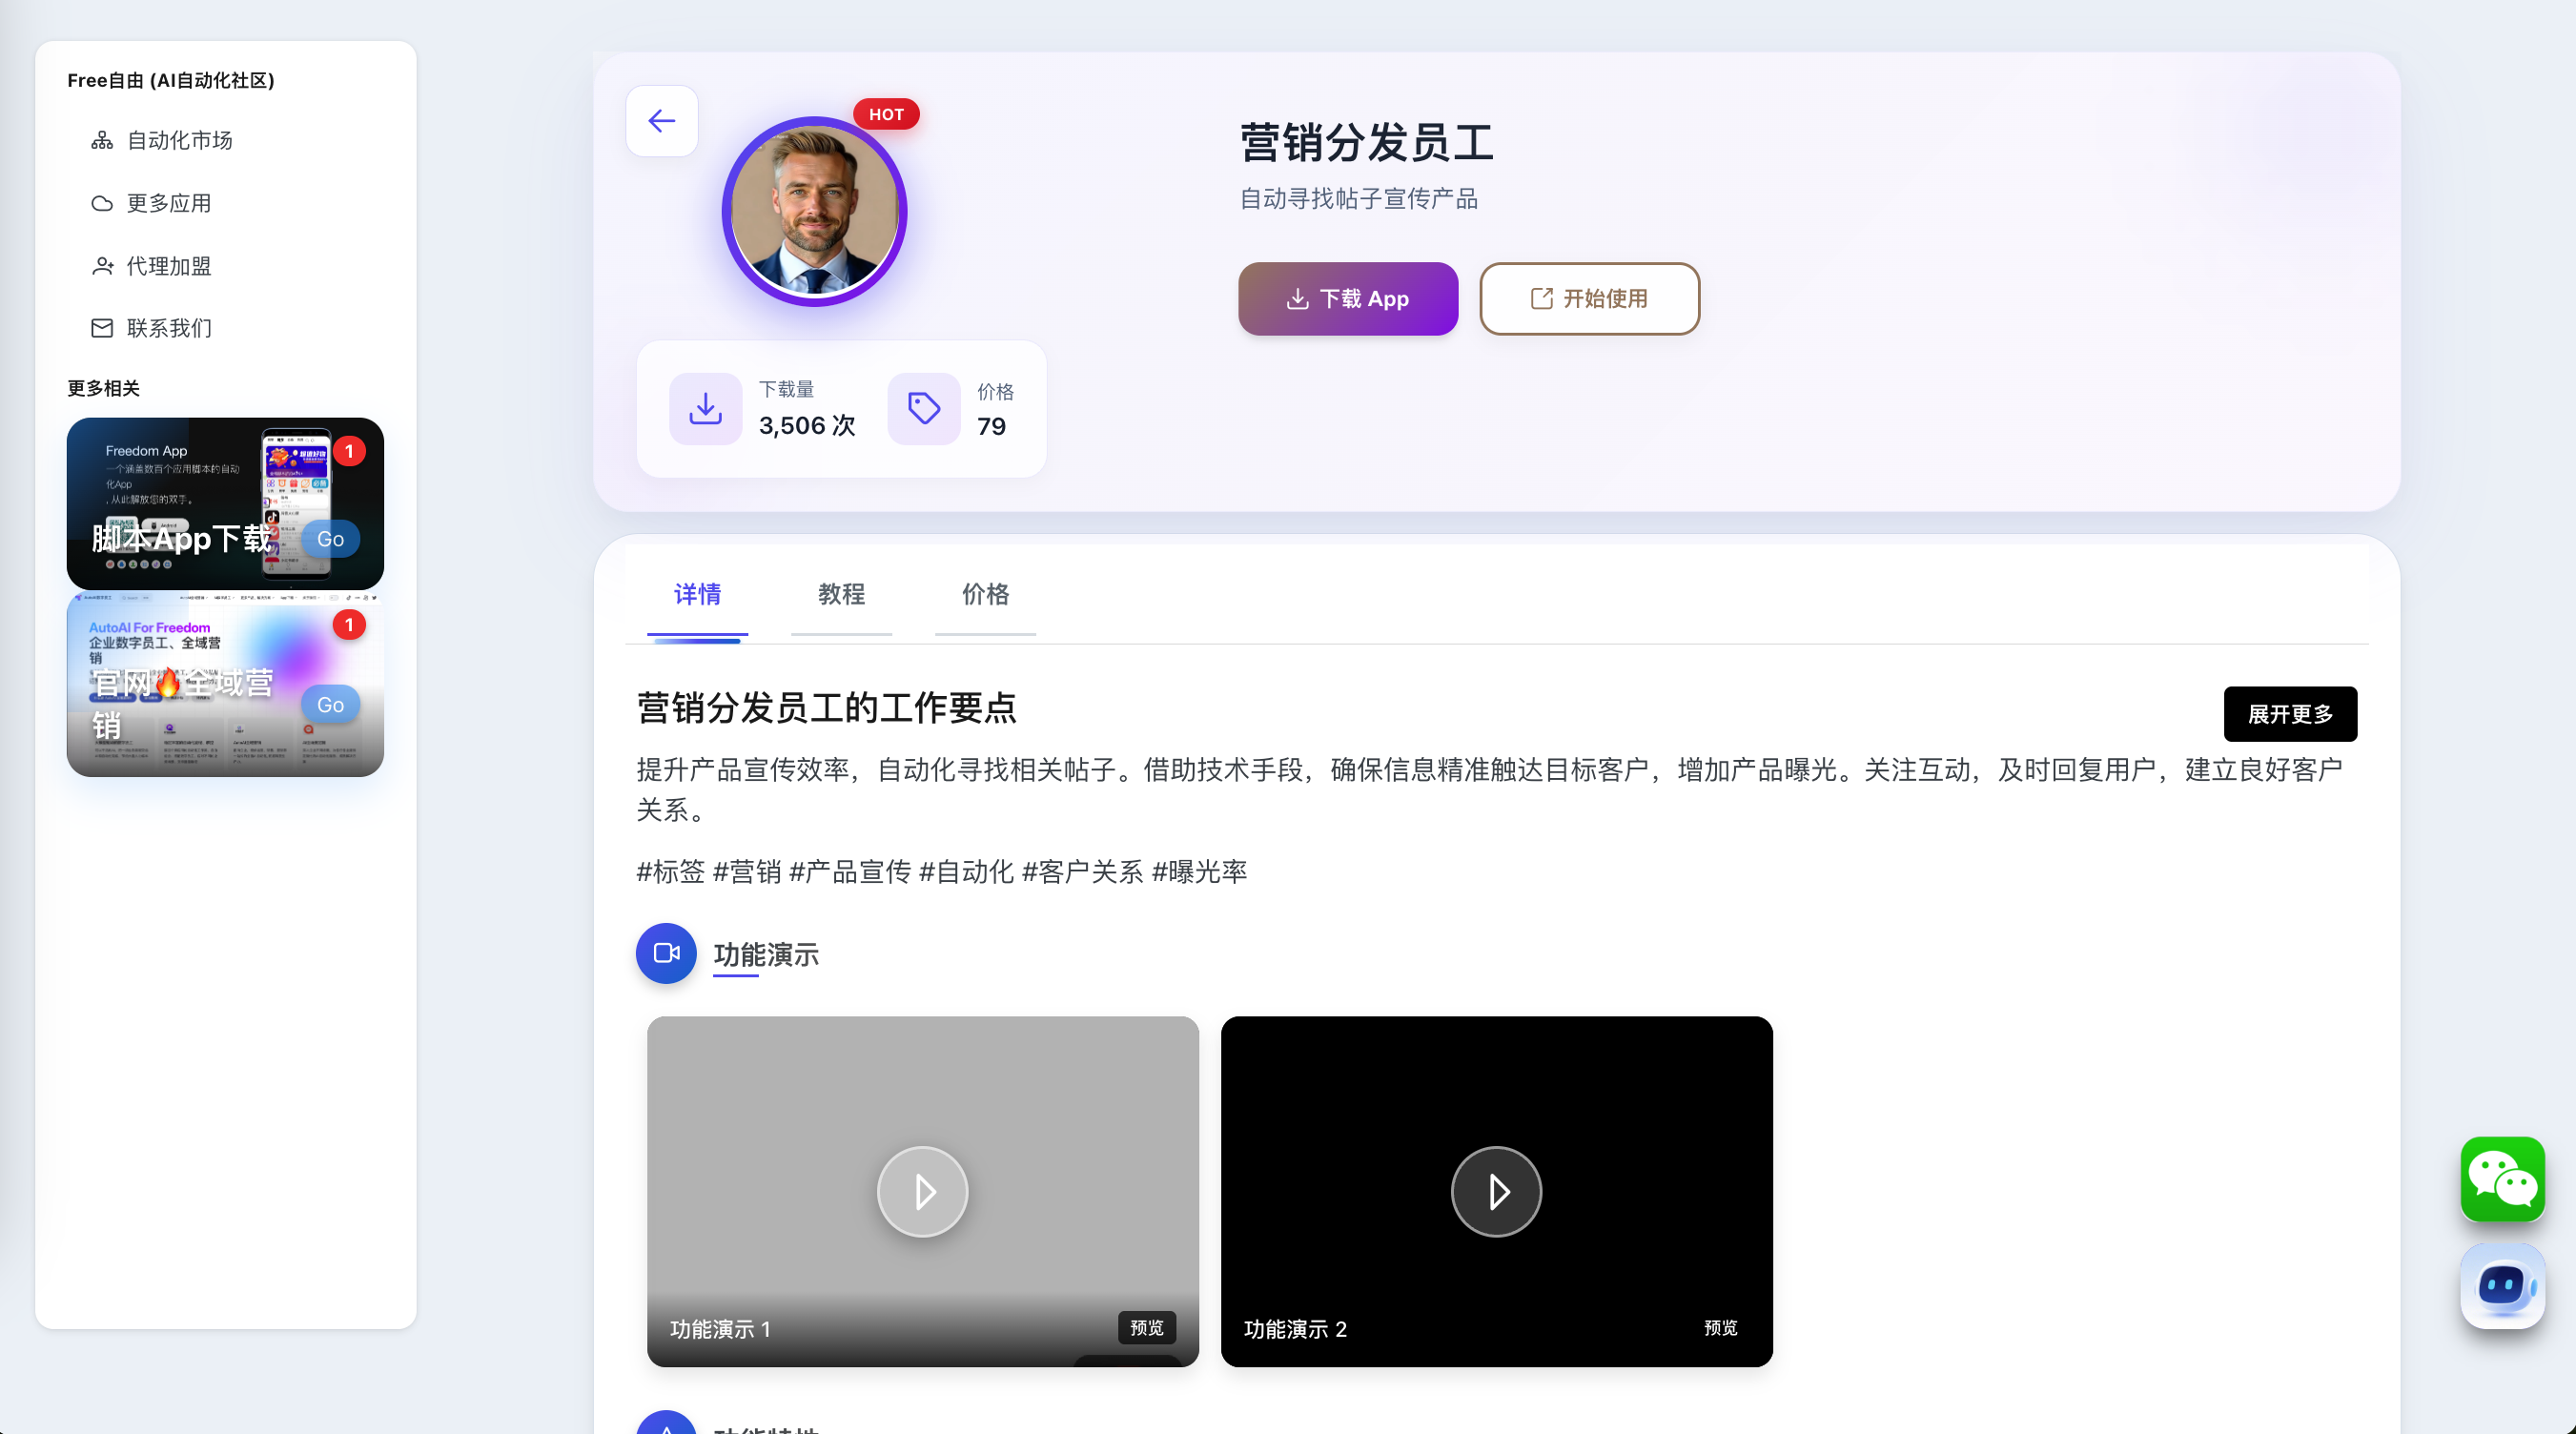Screen dimensions: 2576x1434
Task: Open the robot chat assistant icon
Action: point(2502,1285)
